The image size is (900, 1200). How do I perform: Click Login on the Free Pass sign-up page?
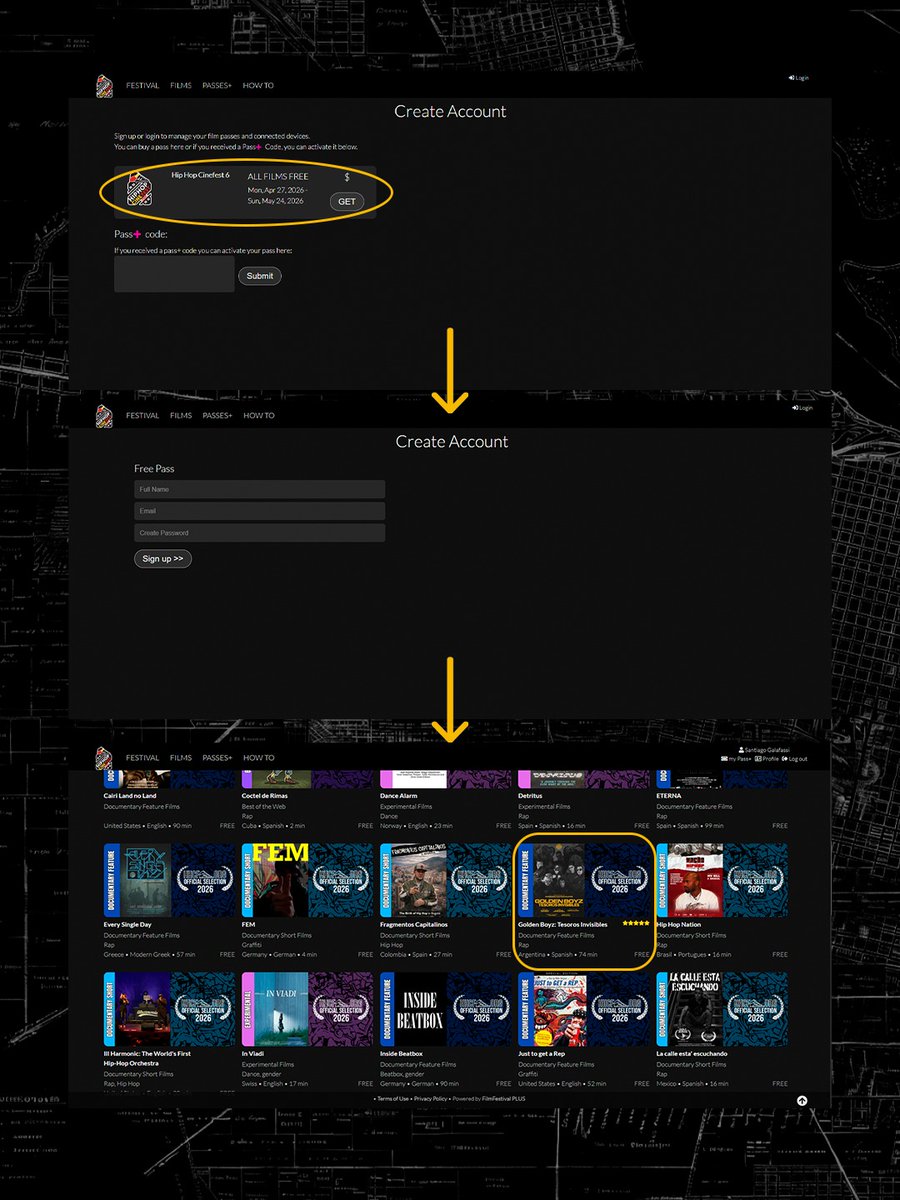click(x=802, y=408)
